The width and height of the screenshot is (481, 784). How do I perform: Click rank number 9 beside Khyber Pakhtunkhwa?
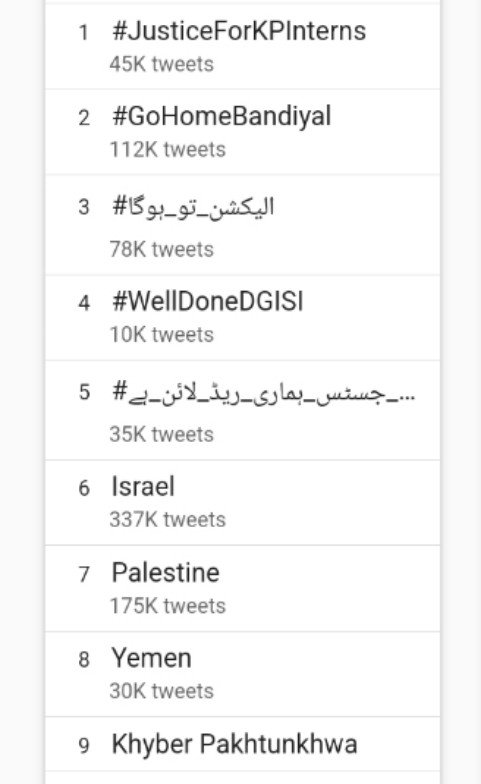tap(84, 746)
